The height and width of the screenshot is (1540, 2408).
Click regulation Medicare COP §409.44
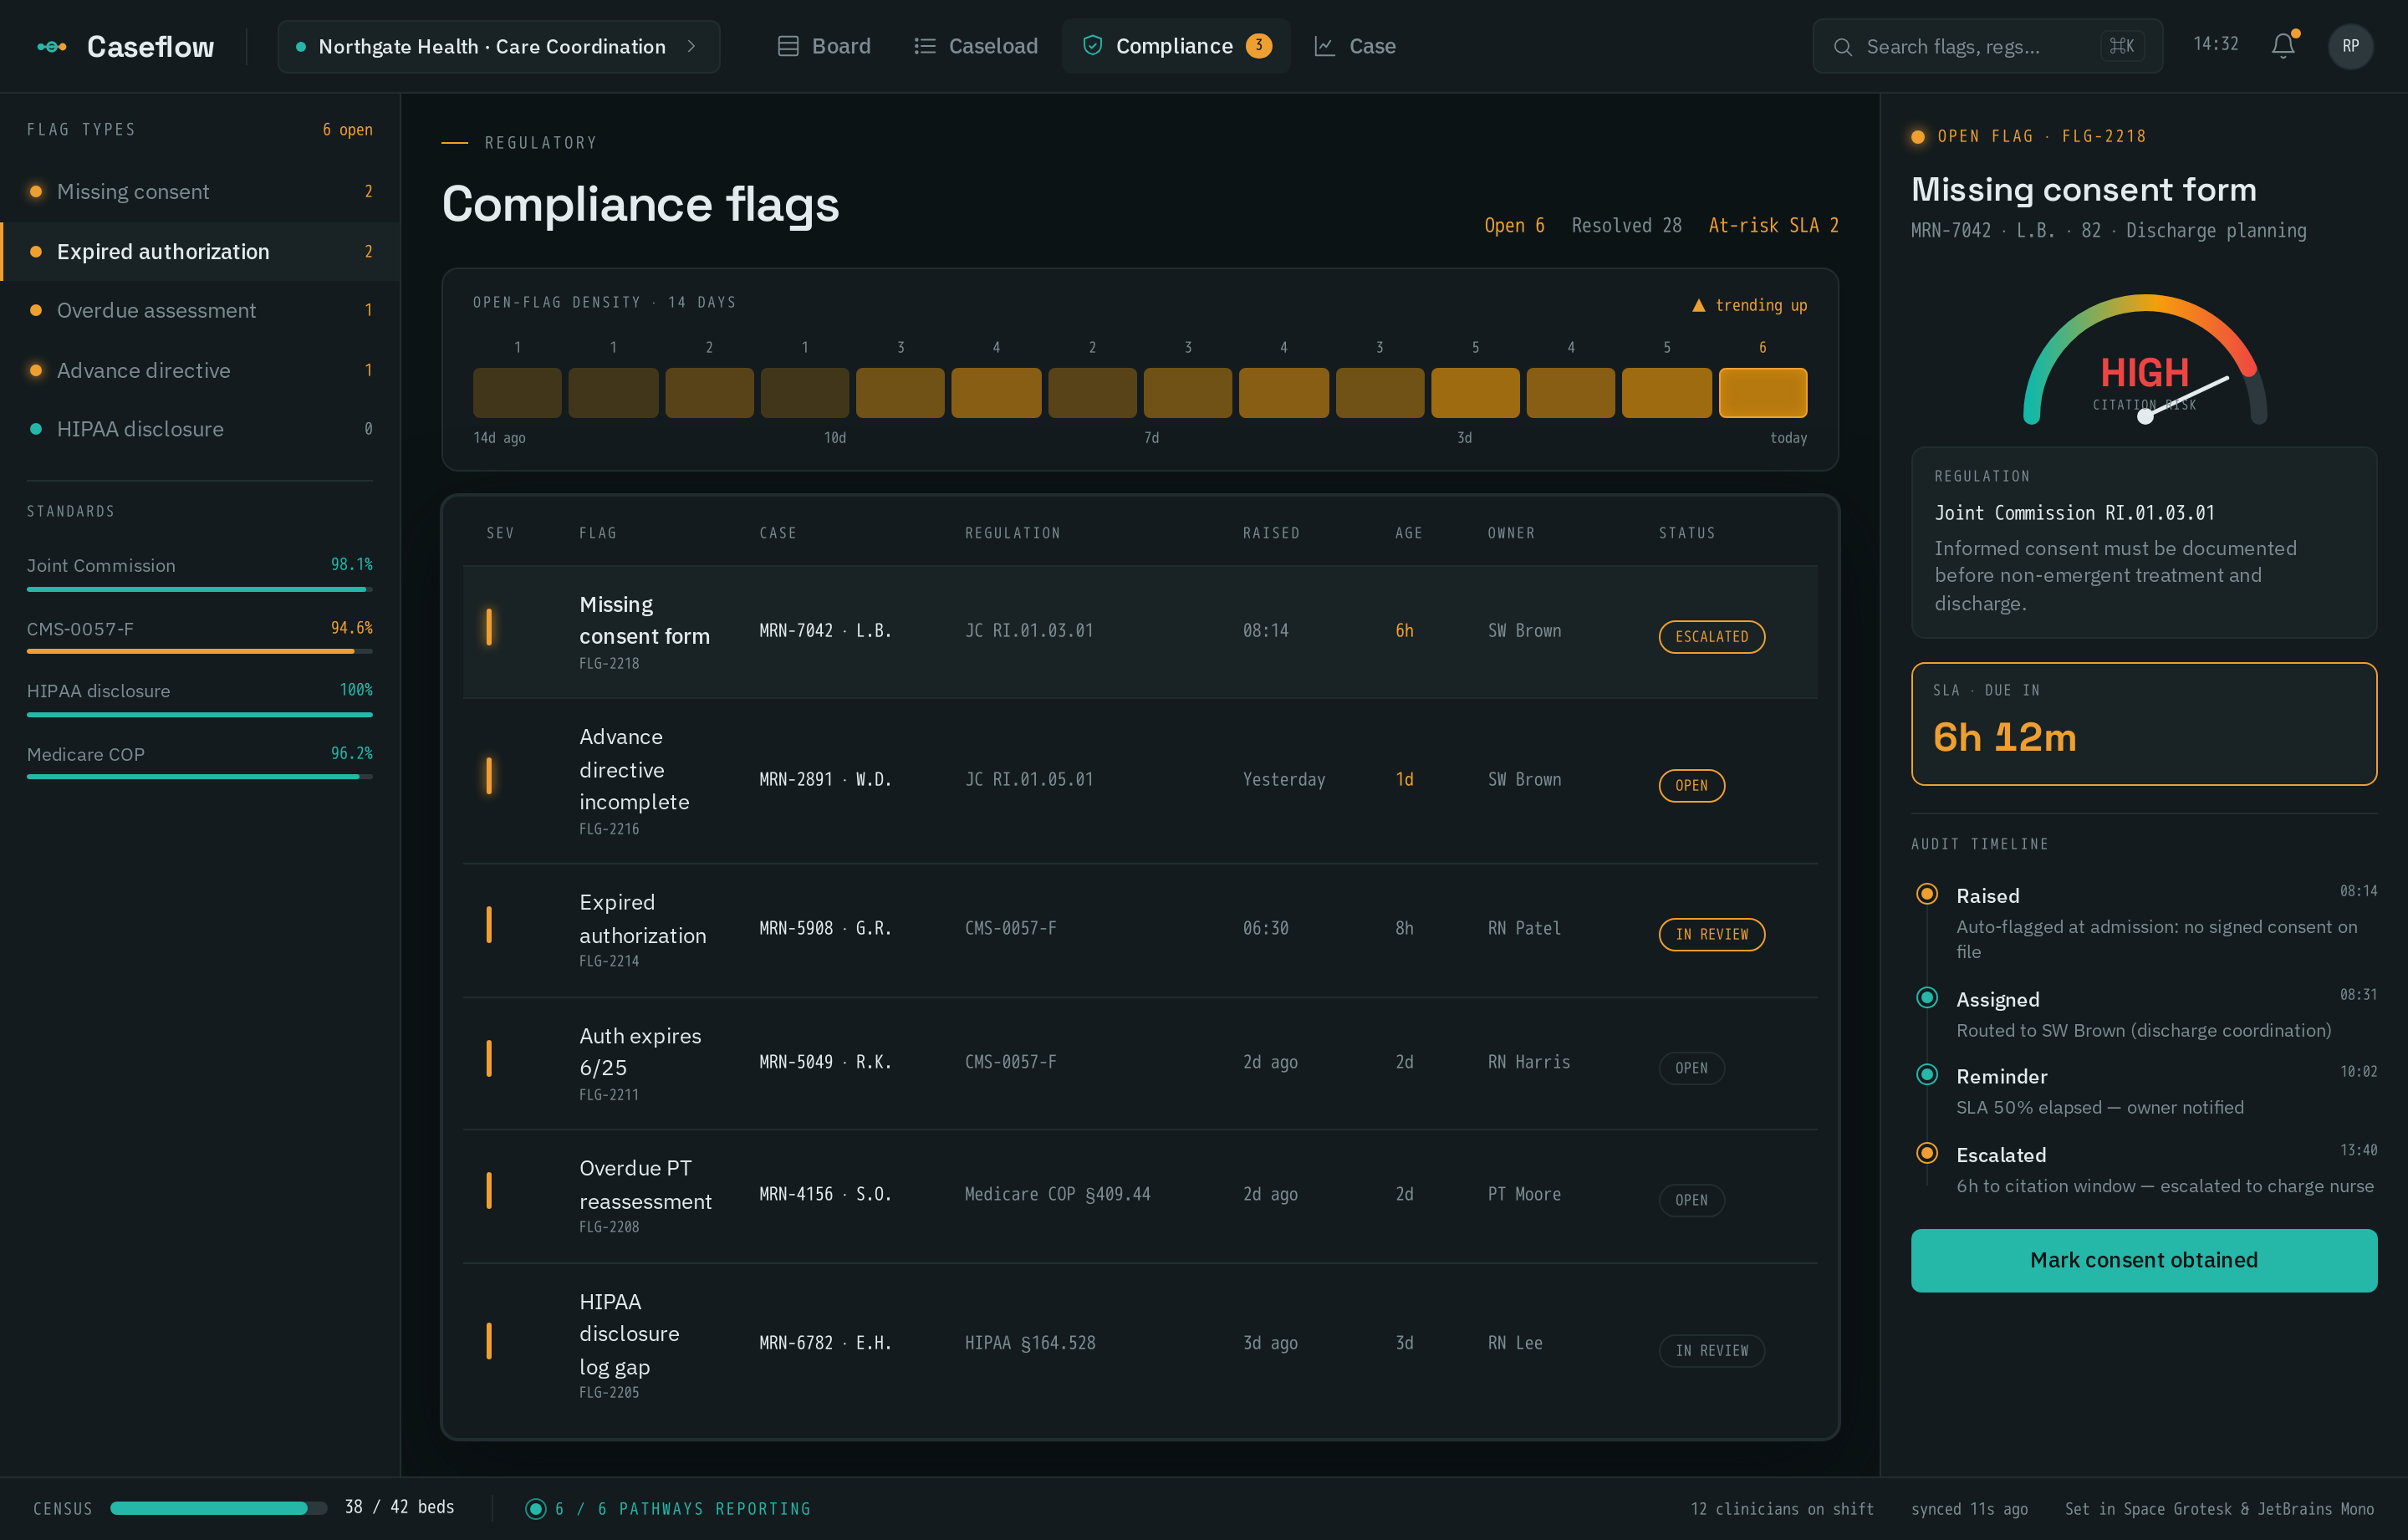tap(1057, 1194)
